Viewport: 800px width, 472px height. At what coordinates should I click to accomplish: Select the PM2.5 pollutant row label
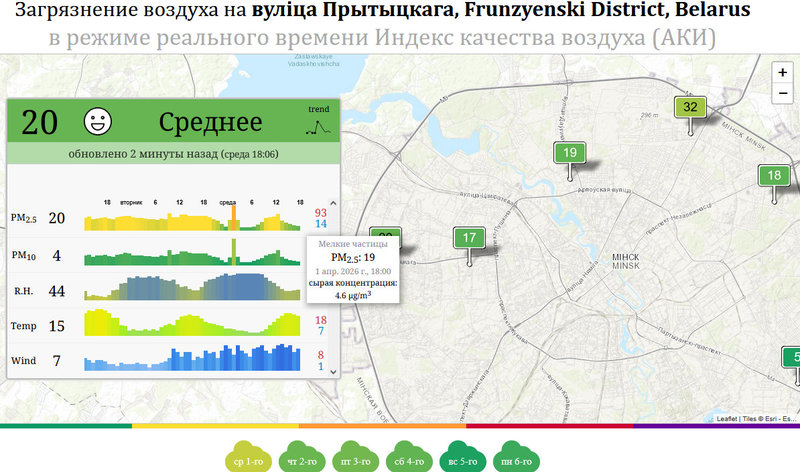coord(23,218)
